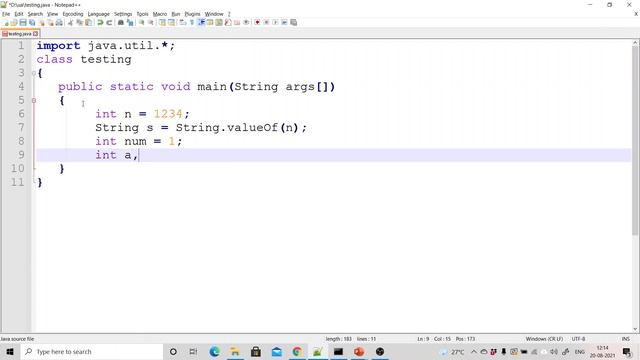Collapse the main method fold marker on line 5

[x=33, y=100]
